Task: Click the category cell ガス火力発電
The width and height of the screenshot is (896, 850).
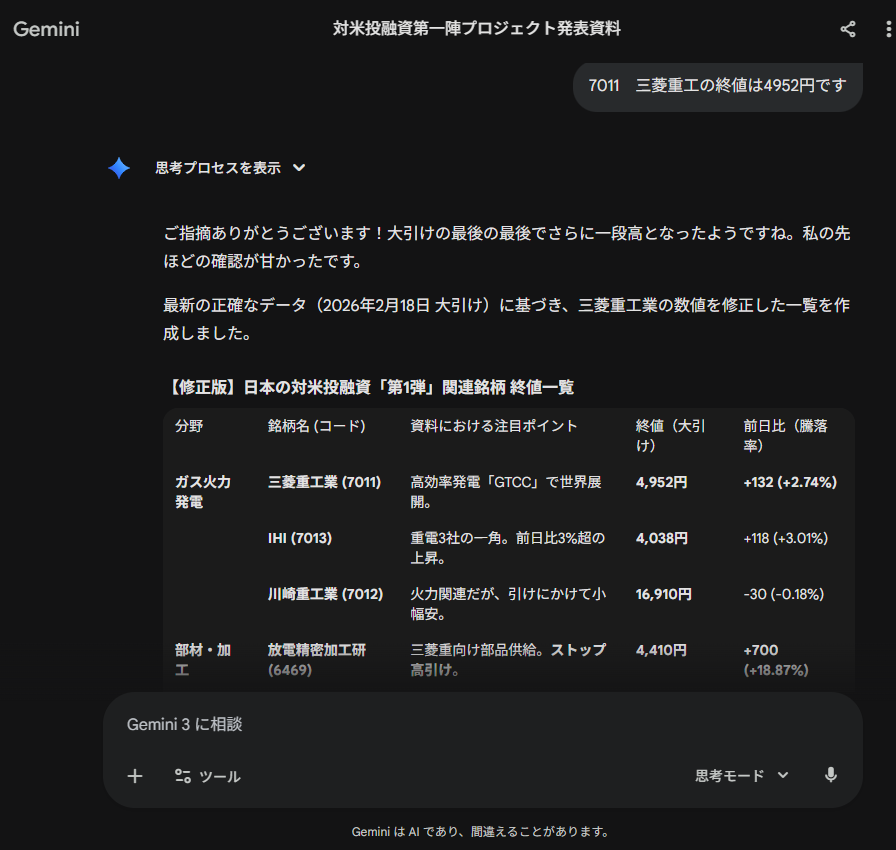Action: [203, 492]
